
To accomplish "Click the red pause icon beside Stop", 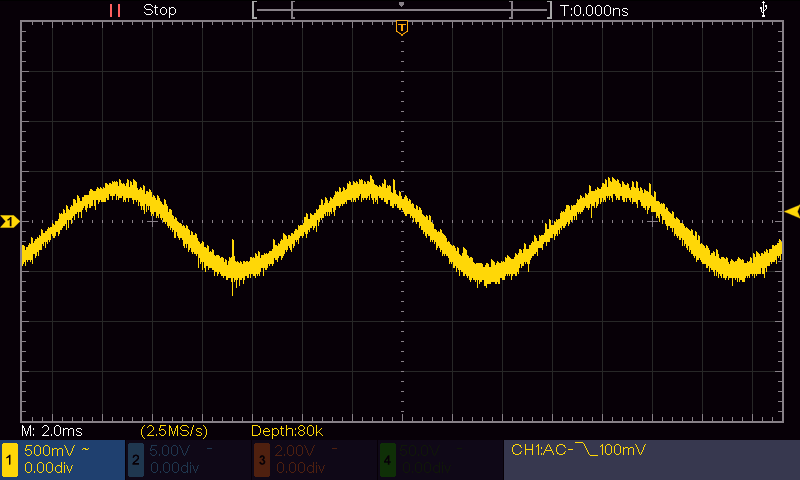I will 115,10.
